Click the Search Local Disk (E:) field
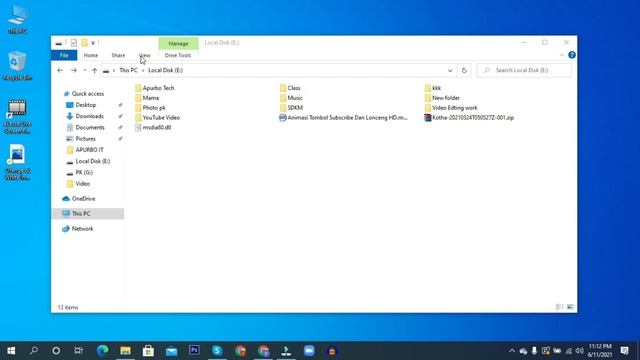Image resolution: width=640 pixels, height=360 pixels. tap(524, 70)
